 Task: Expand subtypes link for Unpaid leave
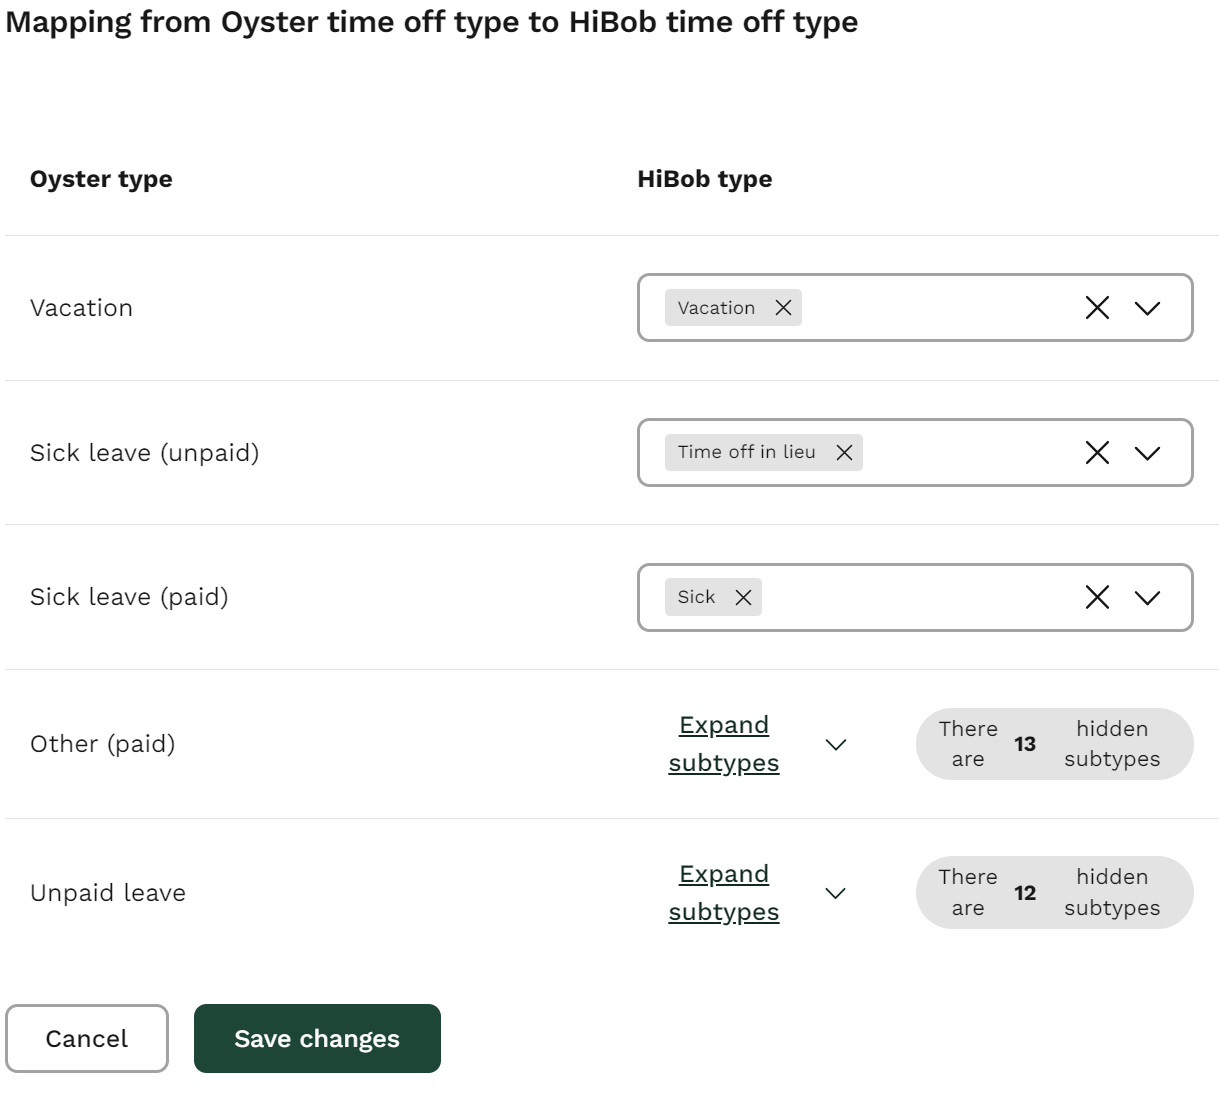click(x=724, y=893)
